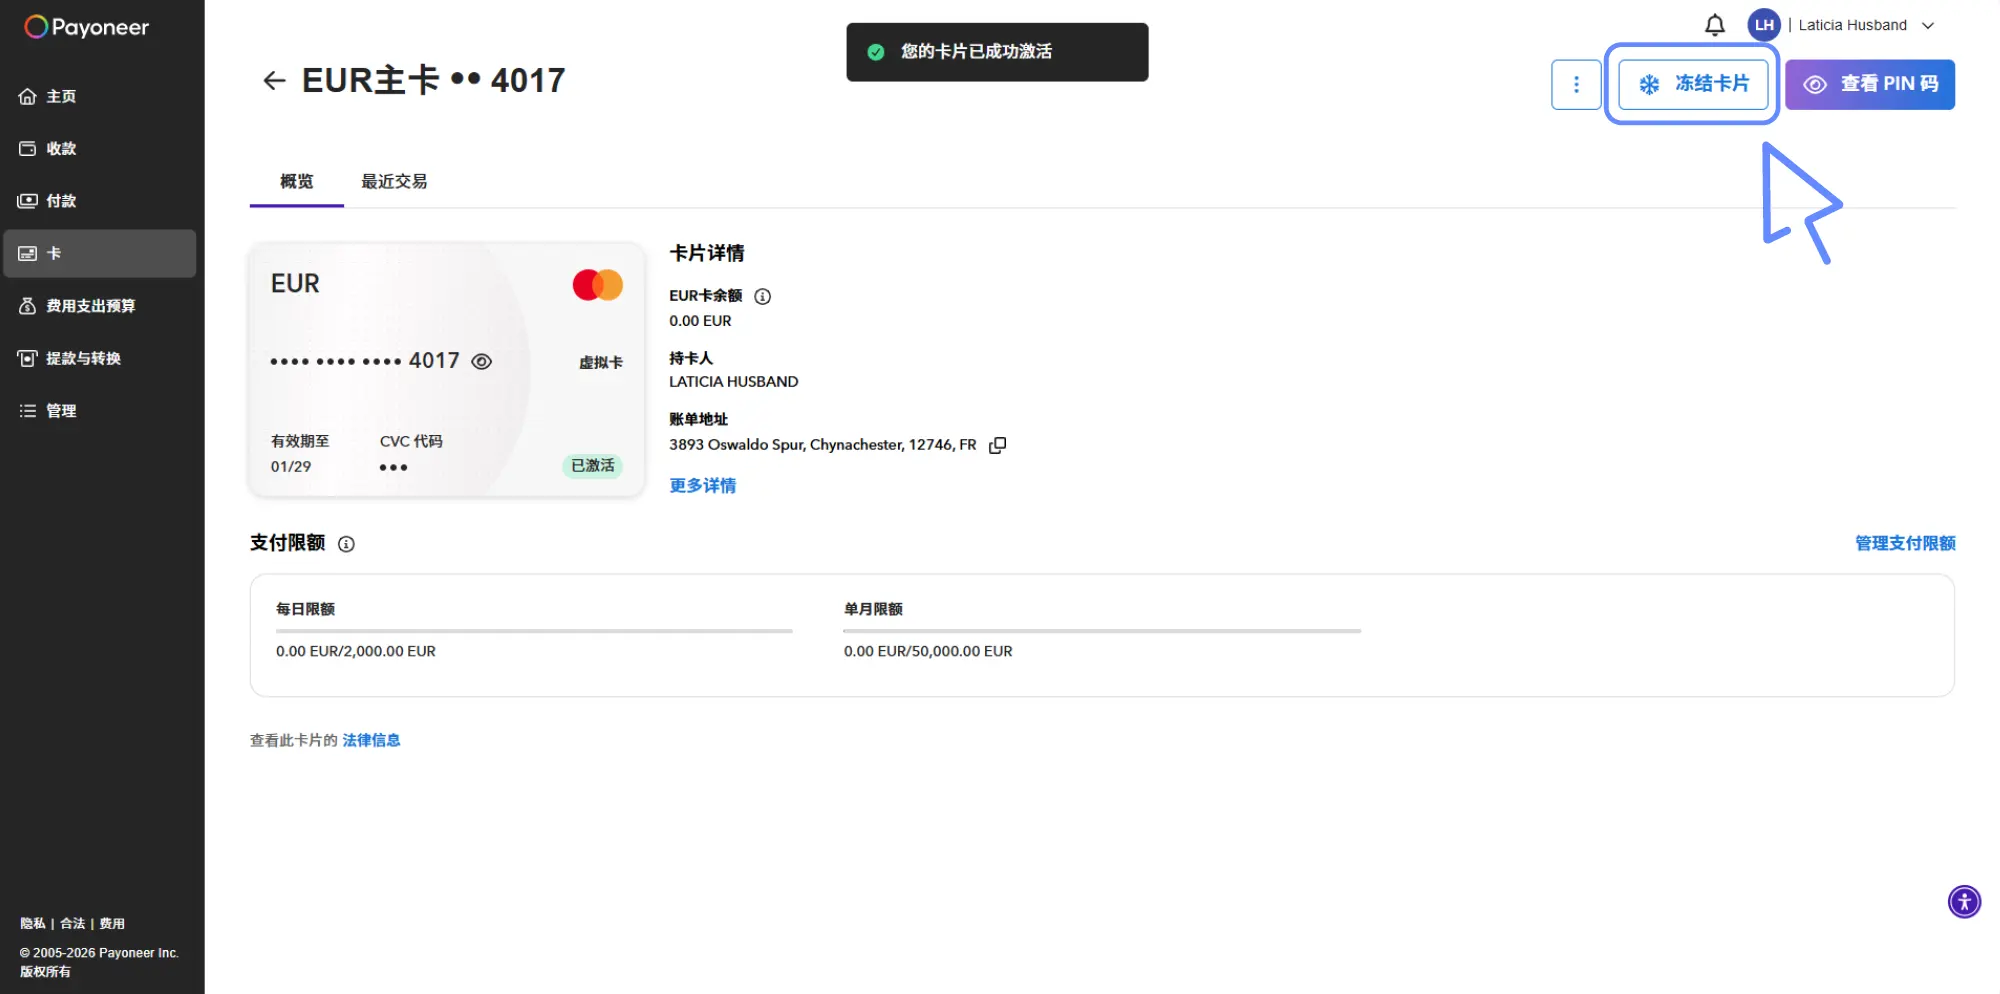This screenshot has width=2000, height=994.
Task: Select the 卡 cards sidebar item
Action: point(100,253)
